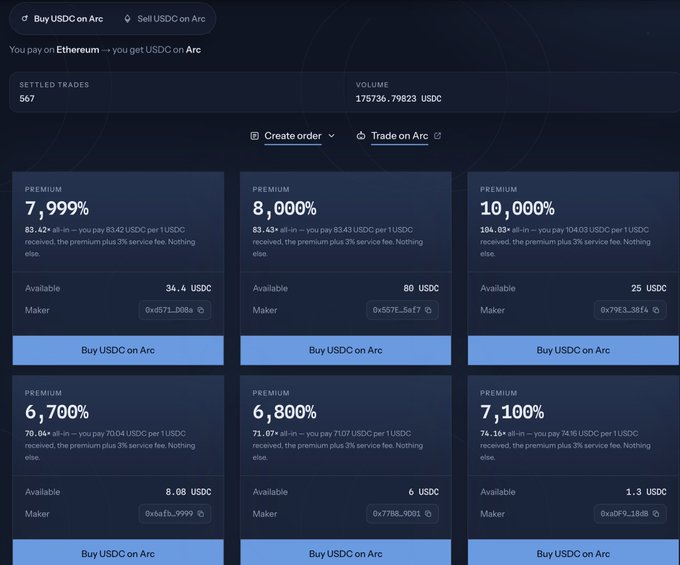
Task: Copy maker address 0x77B8...9D01
Action: click(428, 514)
